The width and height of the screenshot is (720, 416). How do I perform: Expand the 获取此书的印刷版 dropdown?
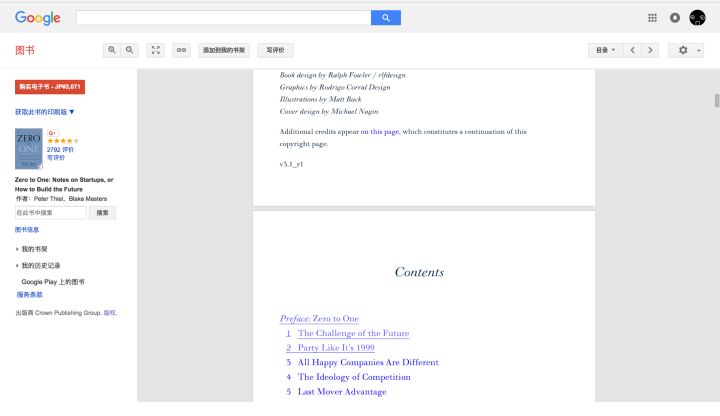click(45, 112)
